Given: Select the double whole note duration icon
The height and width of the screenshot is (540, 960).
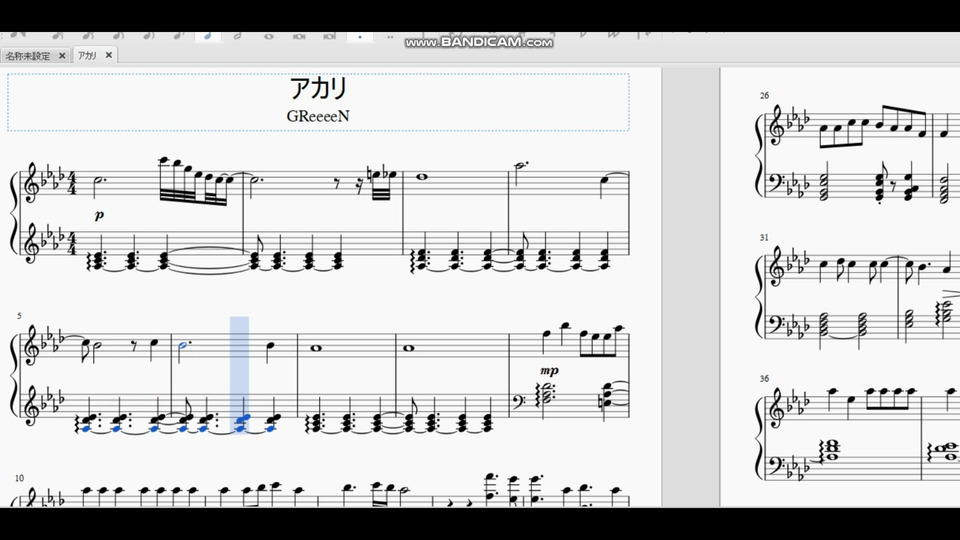Looking at the screenshot, I should click(299, 36).
